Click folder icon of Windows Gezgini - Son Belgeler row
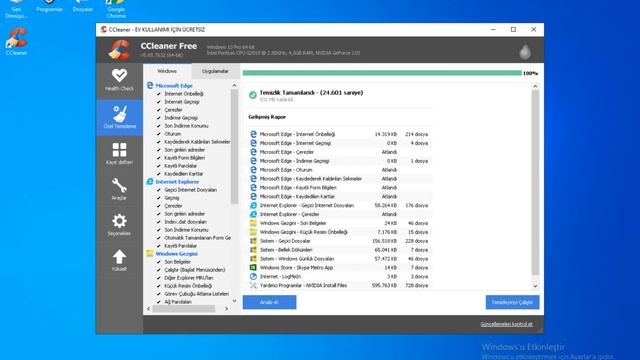Image resolution: width=640 pixels, height=360 pixels. pos(253,223)
